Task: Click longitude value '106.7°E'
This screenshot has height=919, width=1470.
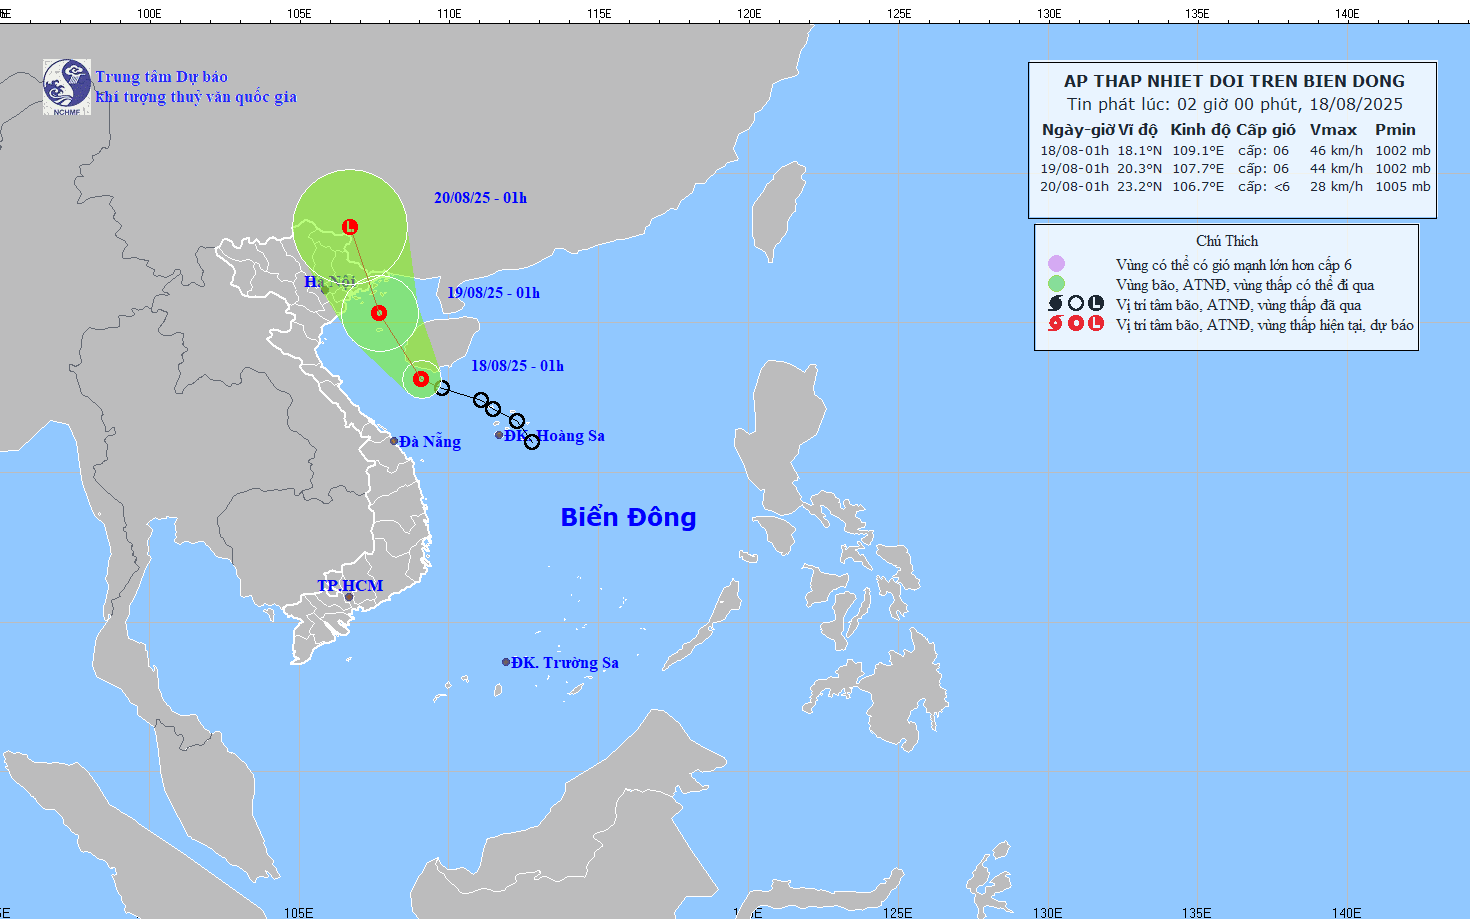Action: pyautogui.click(x=1198, y=187)
